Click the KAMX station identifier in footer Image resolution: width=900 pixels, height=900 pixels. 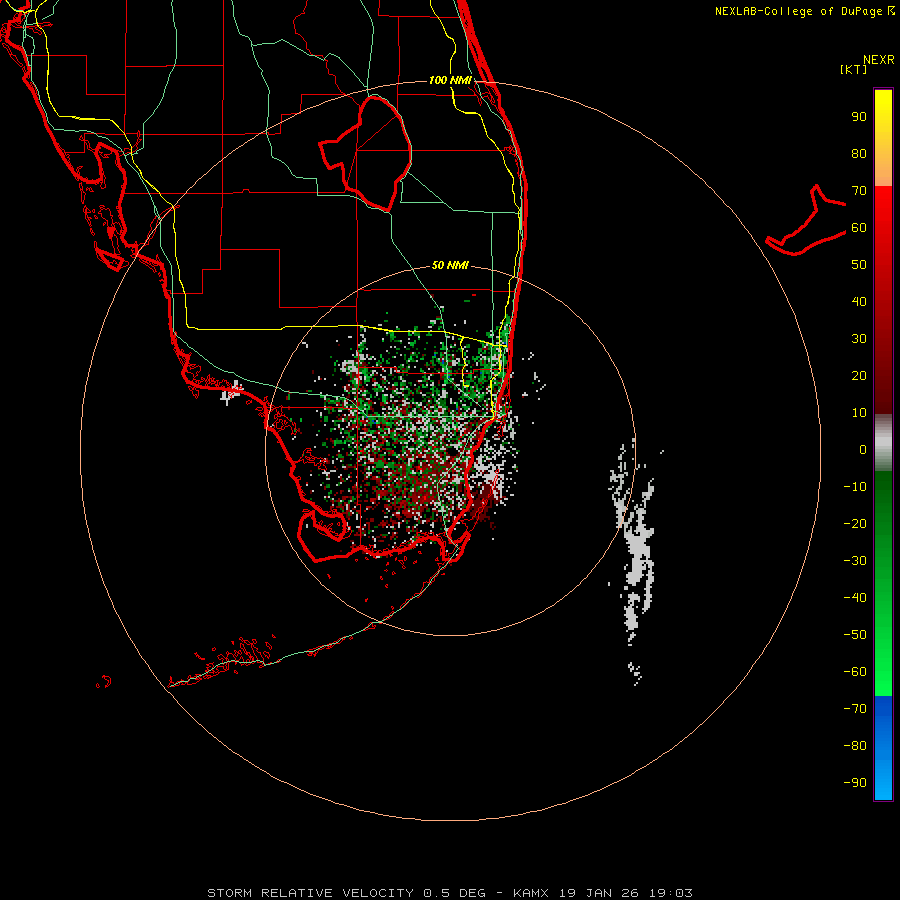(530, 893)
